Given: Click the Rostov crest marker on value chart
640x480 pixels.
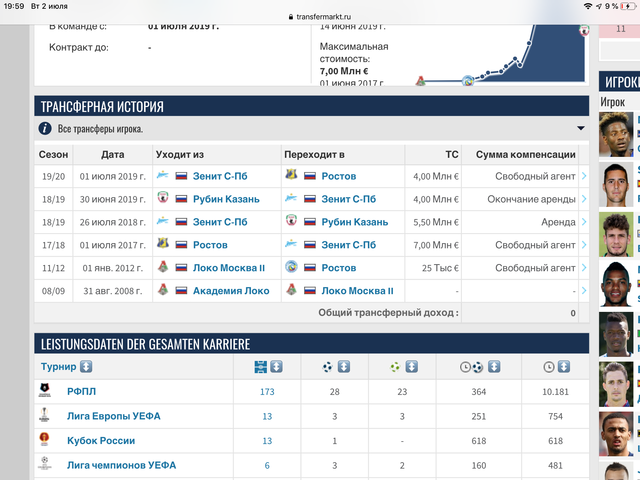Looking at the screenshot, I should click(468, 81).
